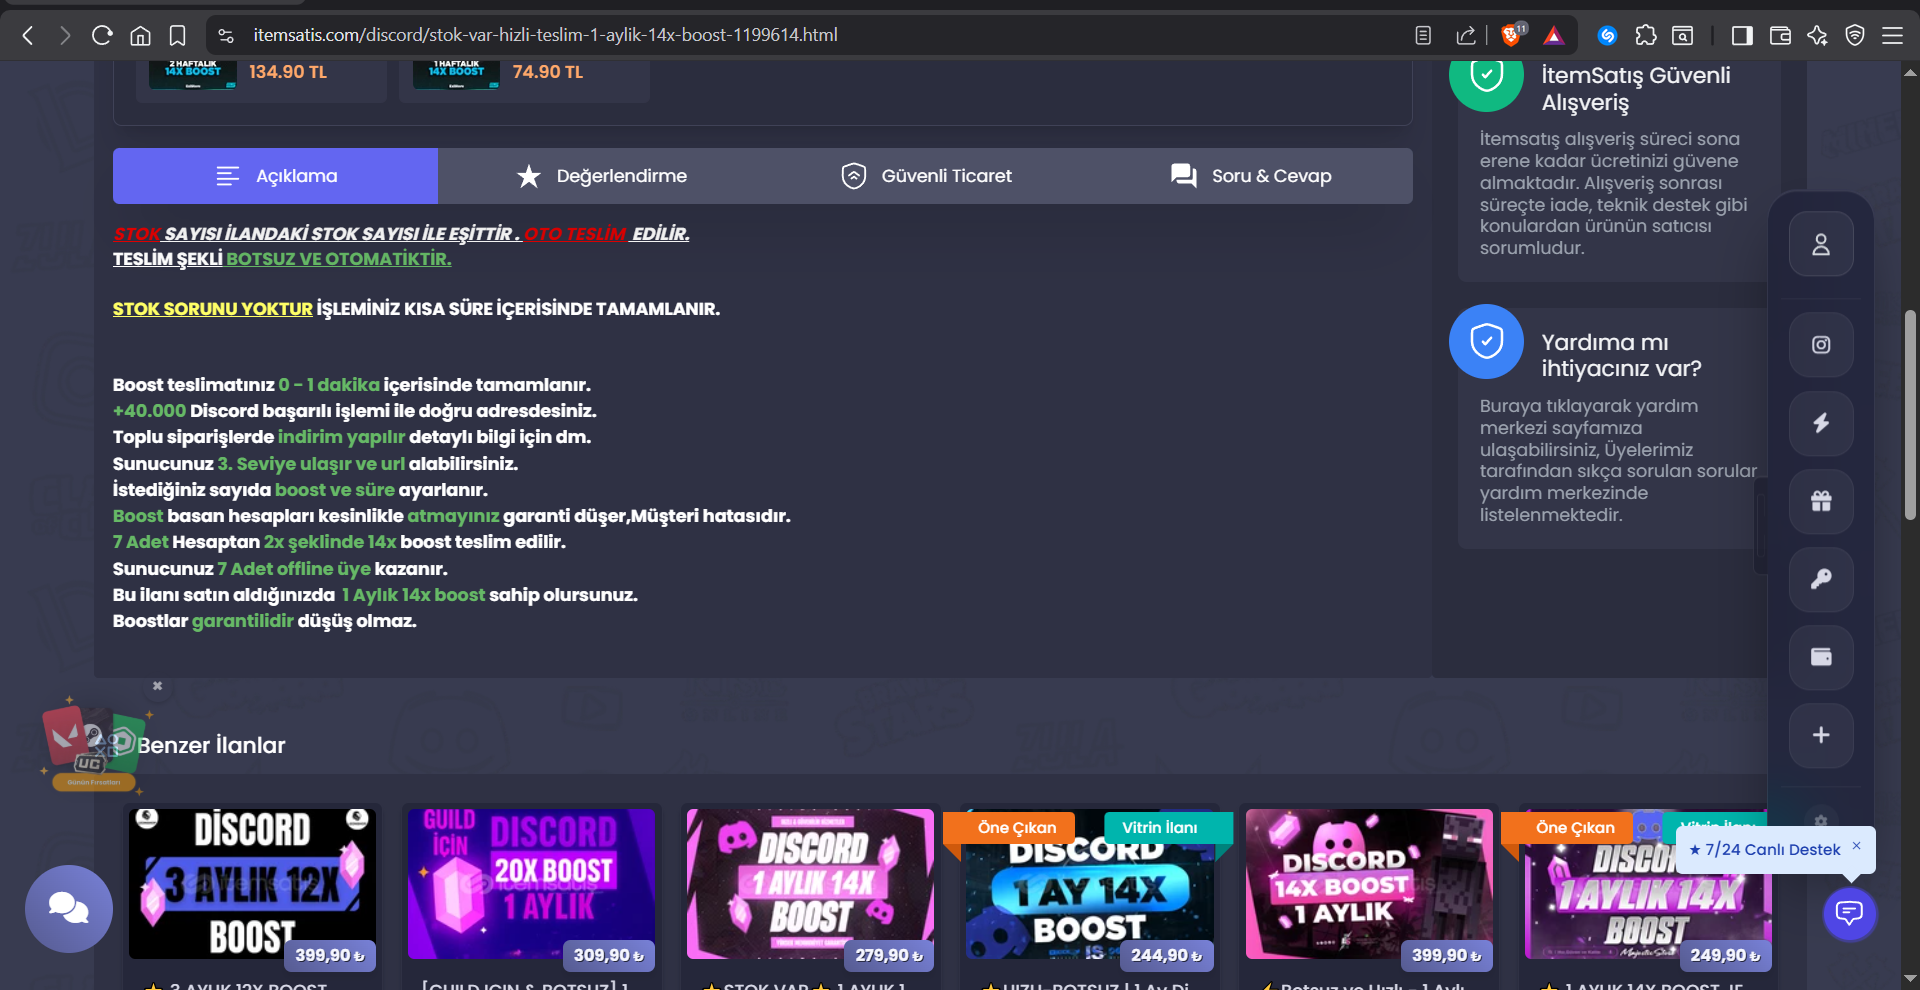Open the 244,90 Discord 1 Ay 14x listing
This screenshot has width=1920, height=990.
click(1089, 884)
